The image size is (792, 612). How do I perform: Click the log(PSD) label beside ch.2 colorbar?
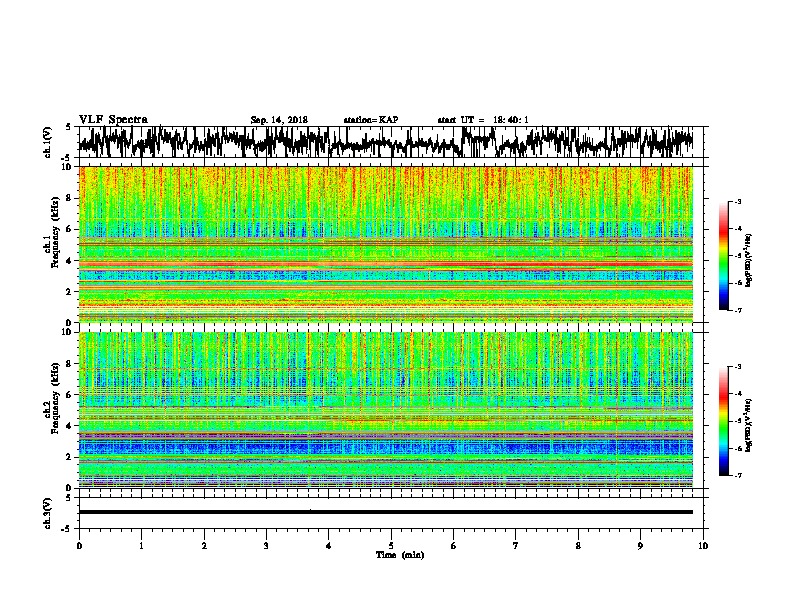[749, 425]
